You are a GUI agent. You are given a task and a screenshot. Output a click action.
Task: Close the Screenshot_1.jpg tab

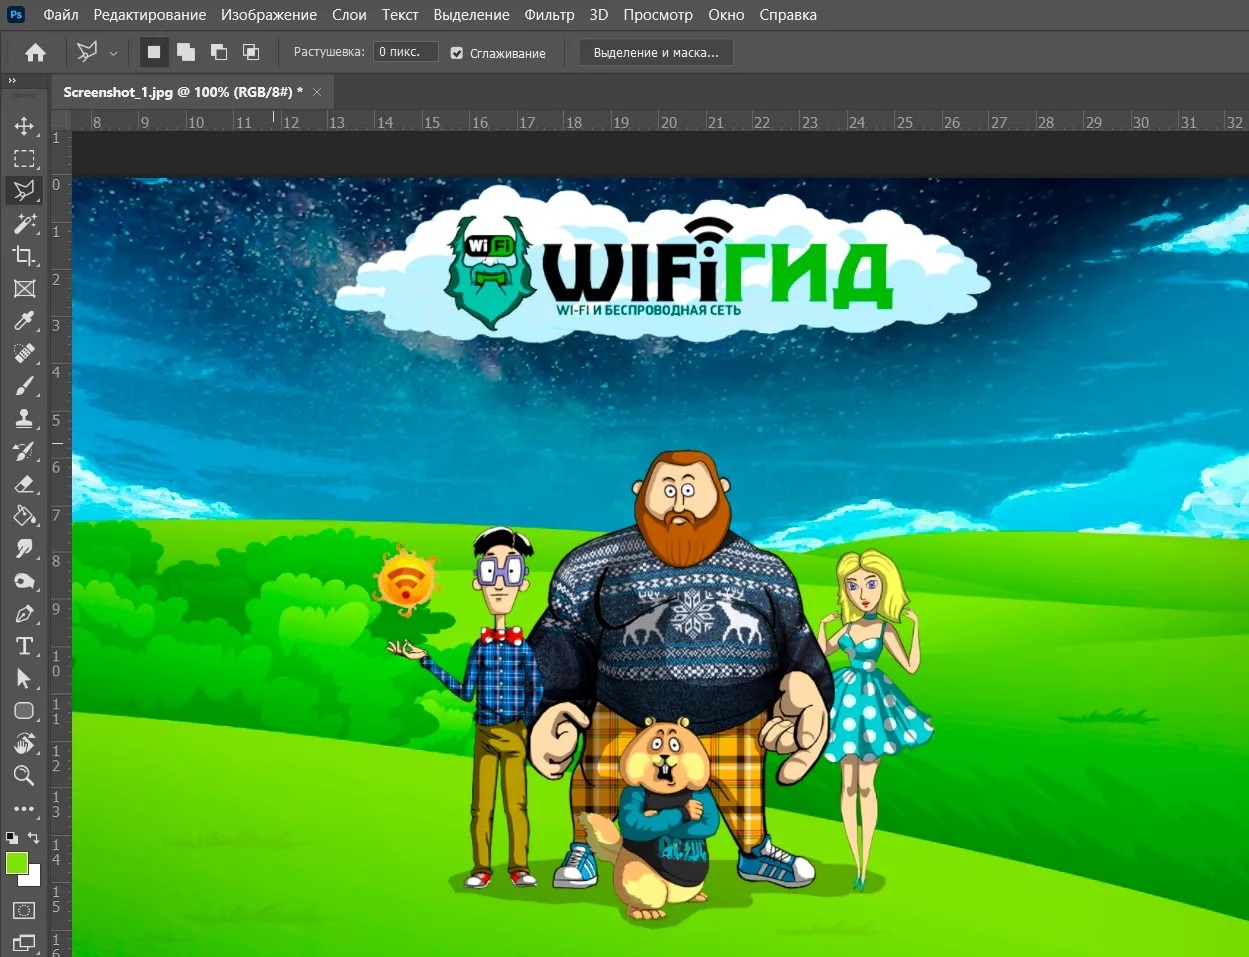tap(317, 92)
